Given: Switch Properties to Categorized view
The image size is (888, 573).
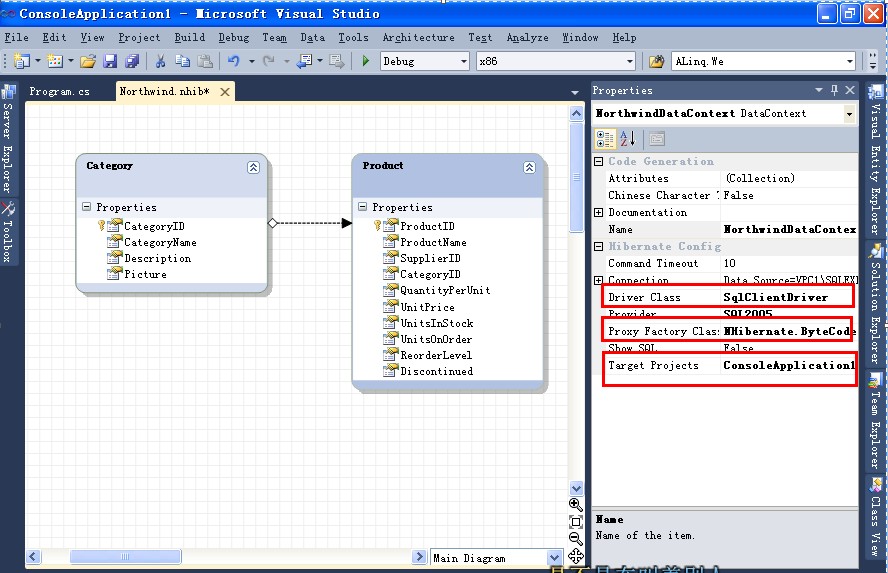Looking at the screenshot, I should point(605,139).
